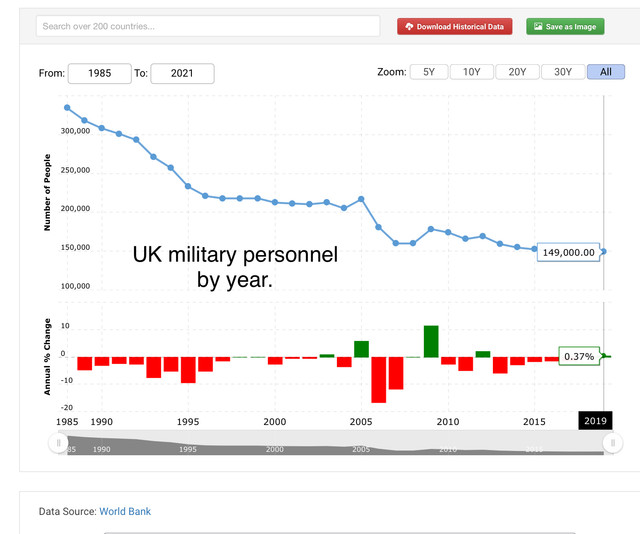Click the 2010 x-axis label

(x=448, y=422)
